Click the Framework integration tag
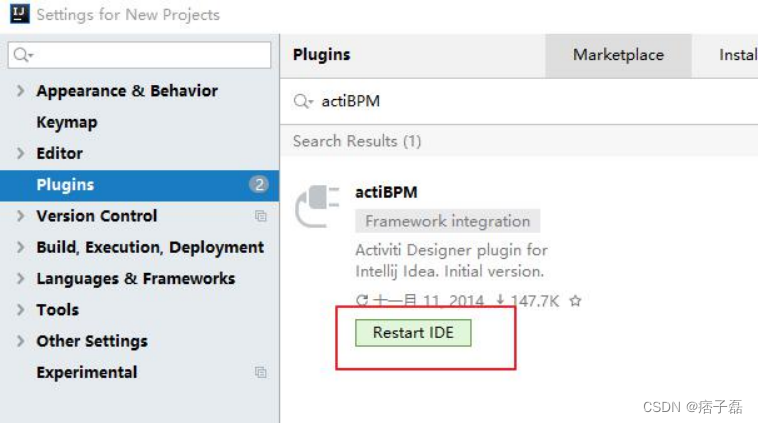 click(447, 221)
